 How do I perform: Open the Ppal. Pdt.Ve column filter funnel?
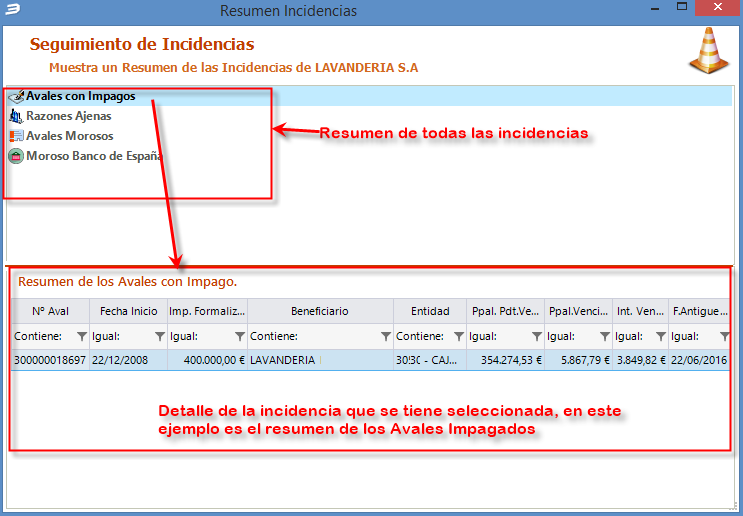click(536, 336)
